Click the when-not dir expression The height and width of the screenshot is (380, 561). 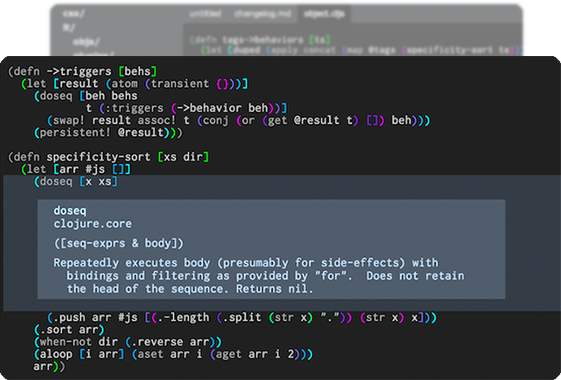click(79, 342)
